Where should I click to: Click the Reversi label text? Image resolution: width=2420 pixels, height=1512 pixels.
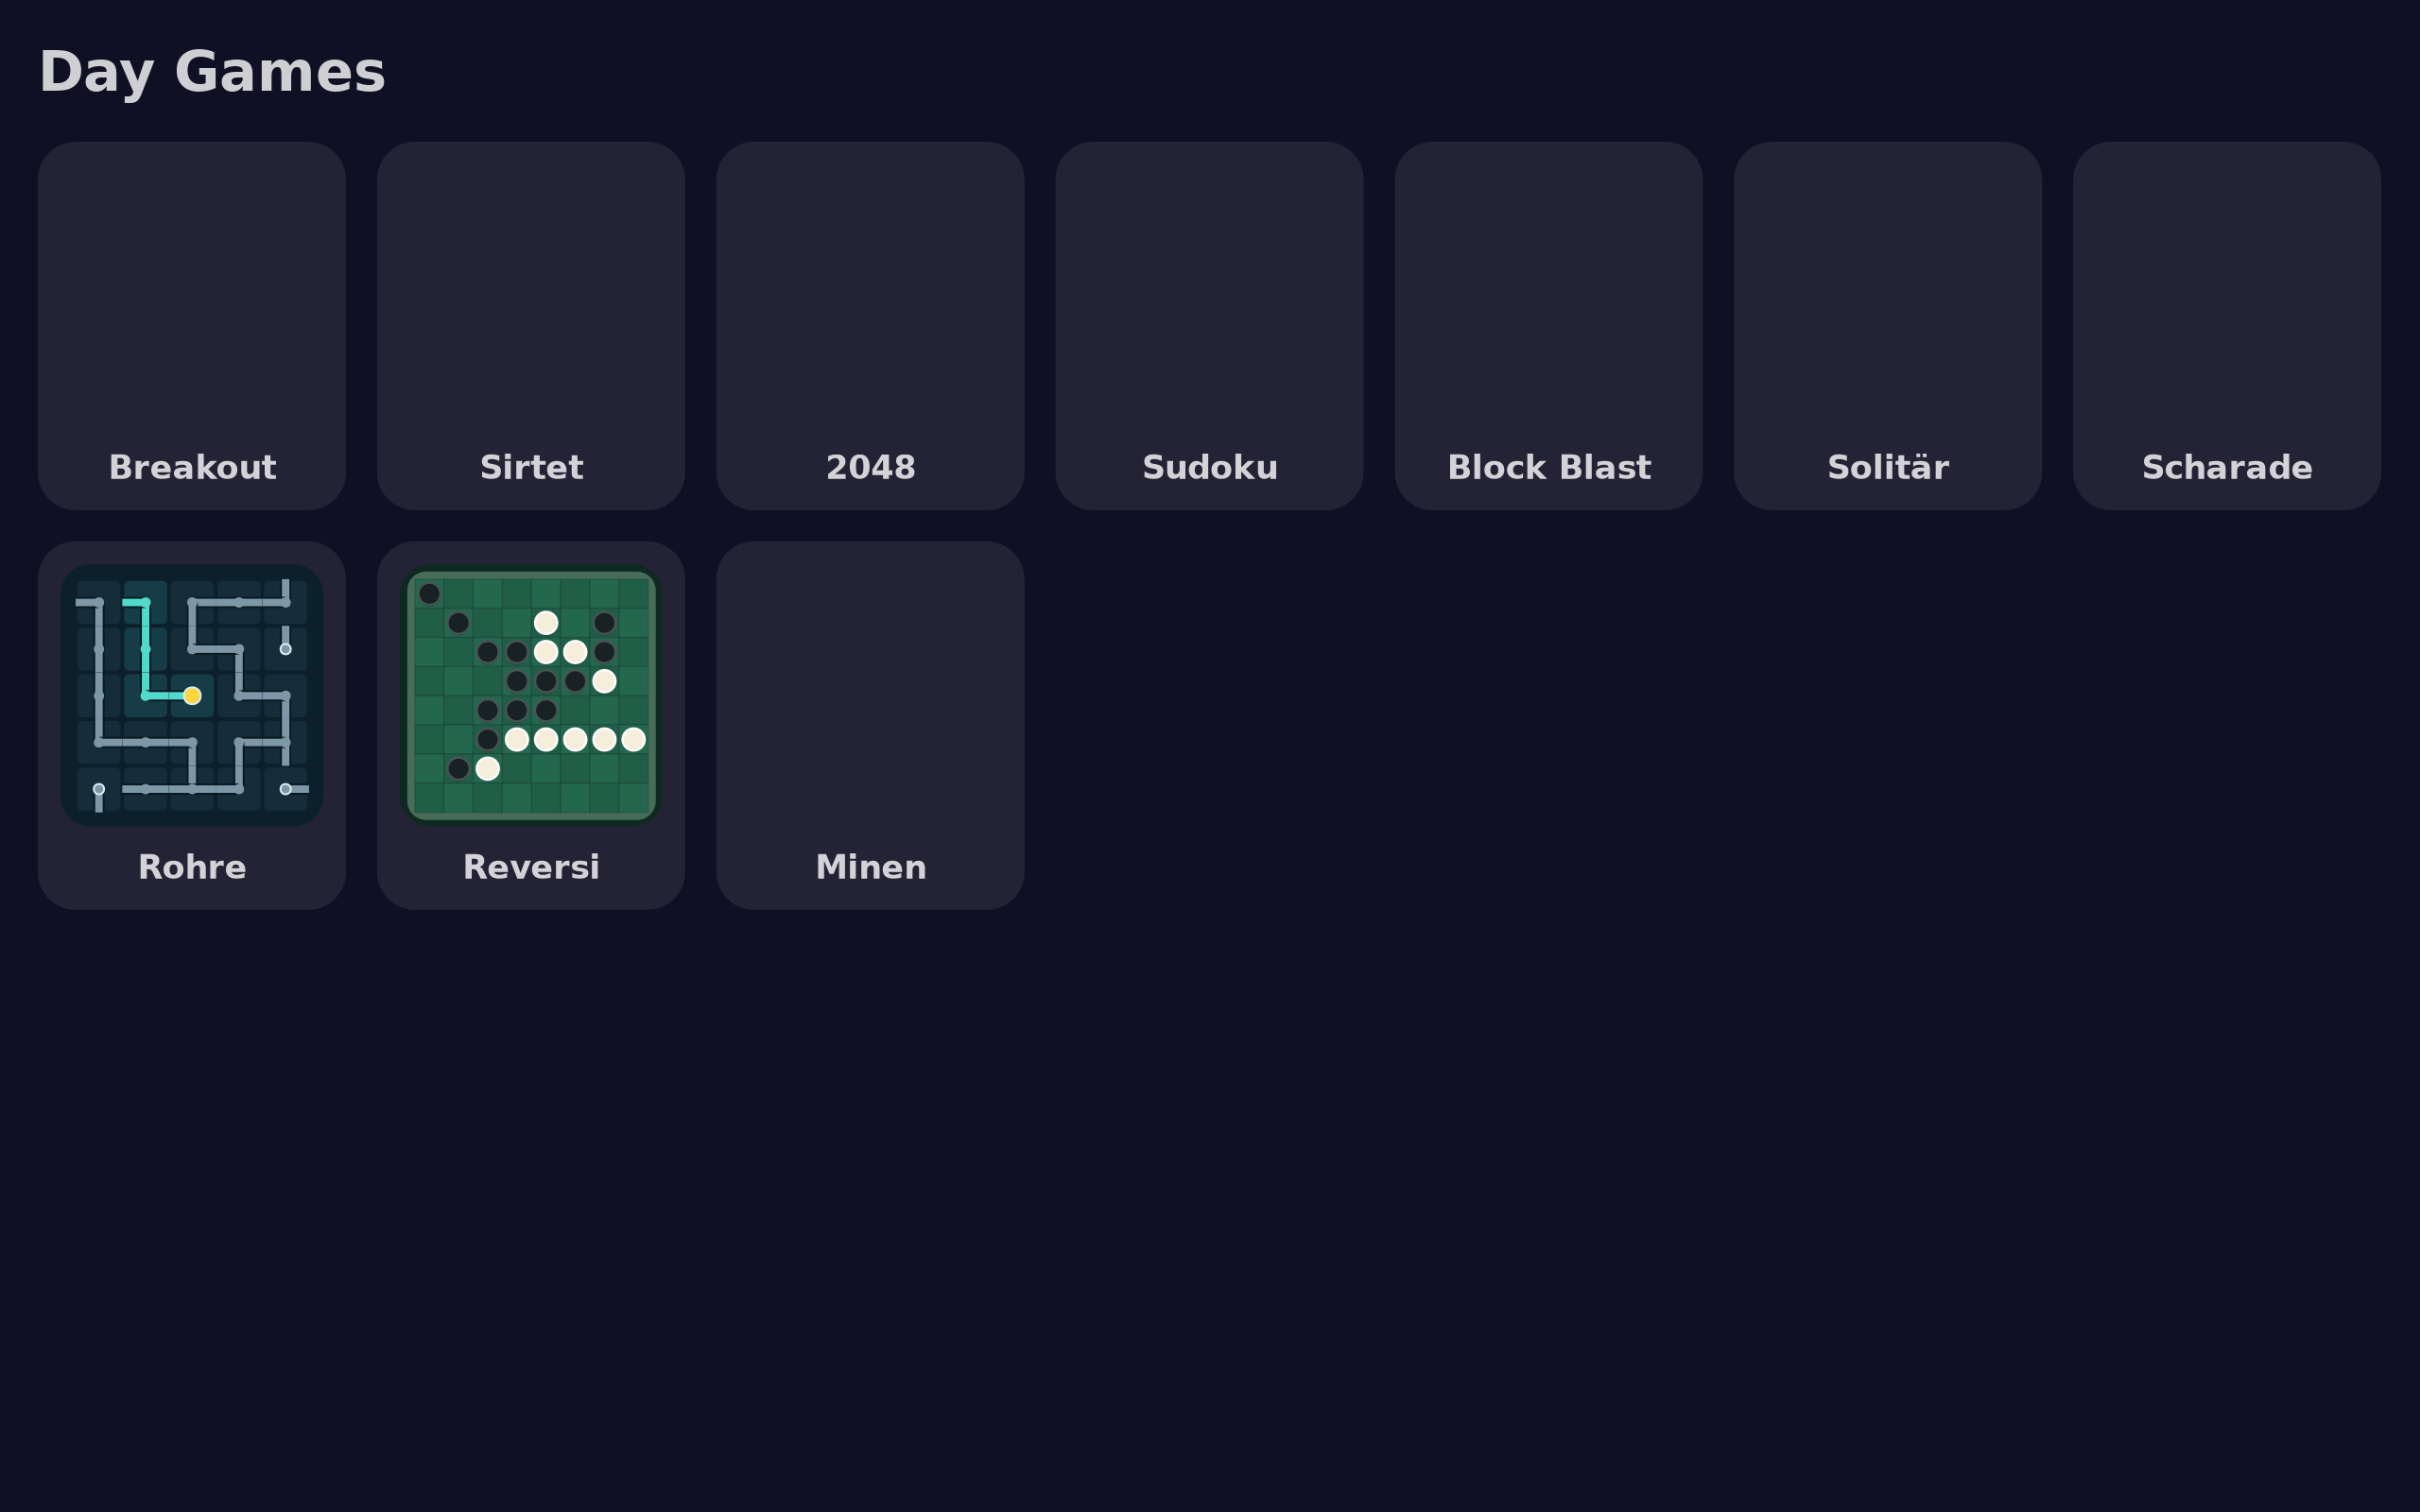pyautogui.click(x=531, y=867)
